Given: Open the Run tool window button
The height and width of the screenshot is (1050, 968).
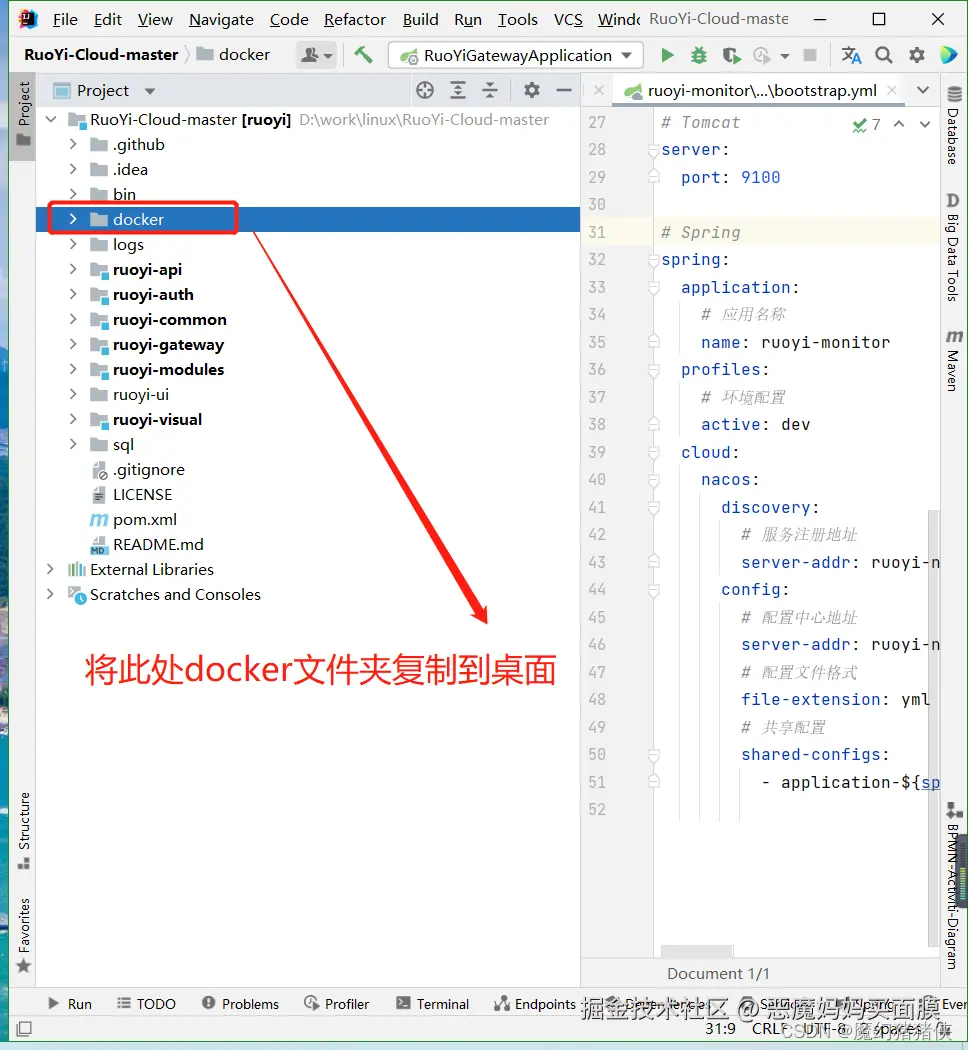Looking at the screenshot, I should coord(70,1003).
